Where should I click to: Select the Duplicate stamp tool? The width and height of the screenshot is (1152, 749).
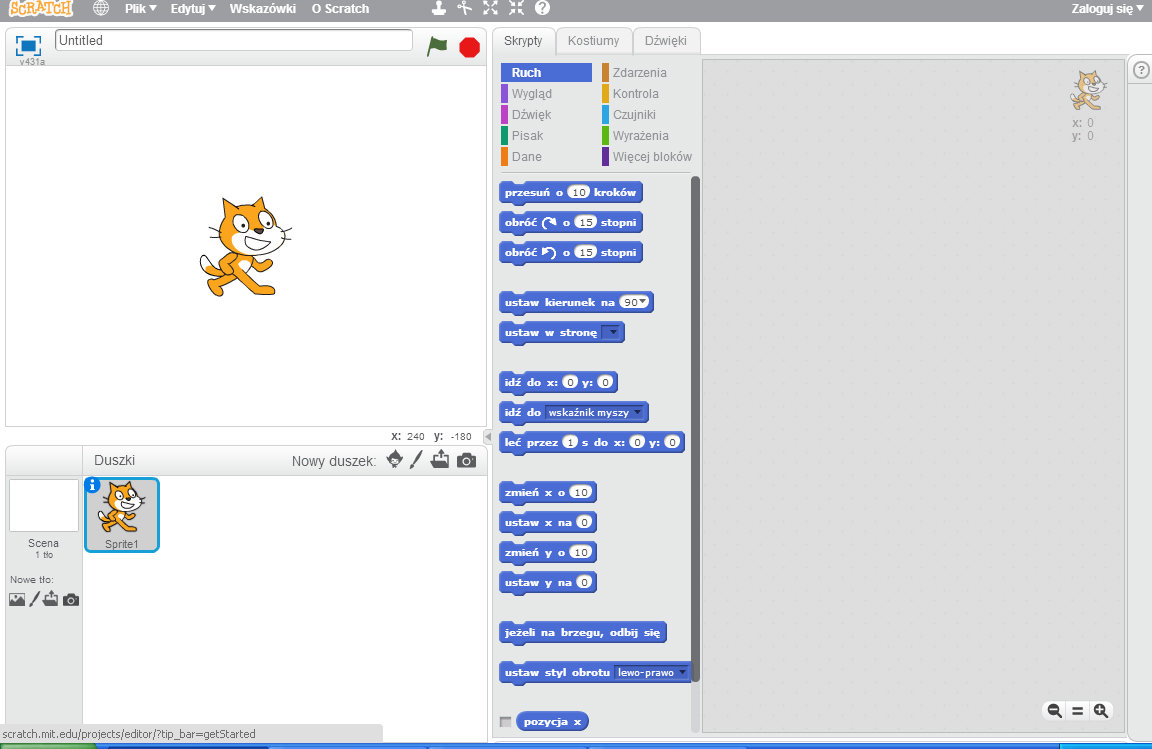[439, 8]
